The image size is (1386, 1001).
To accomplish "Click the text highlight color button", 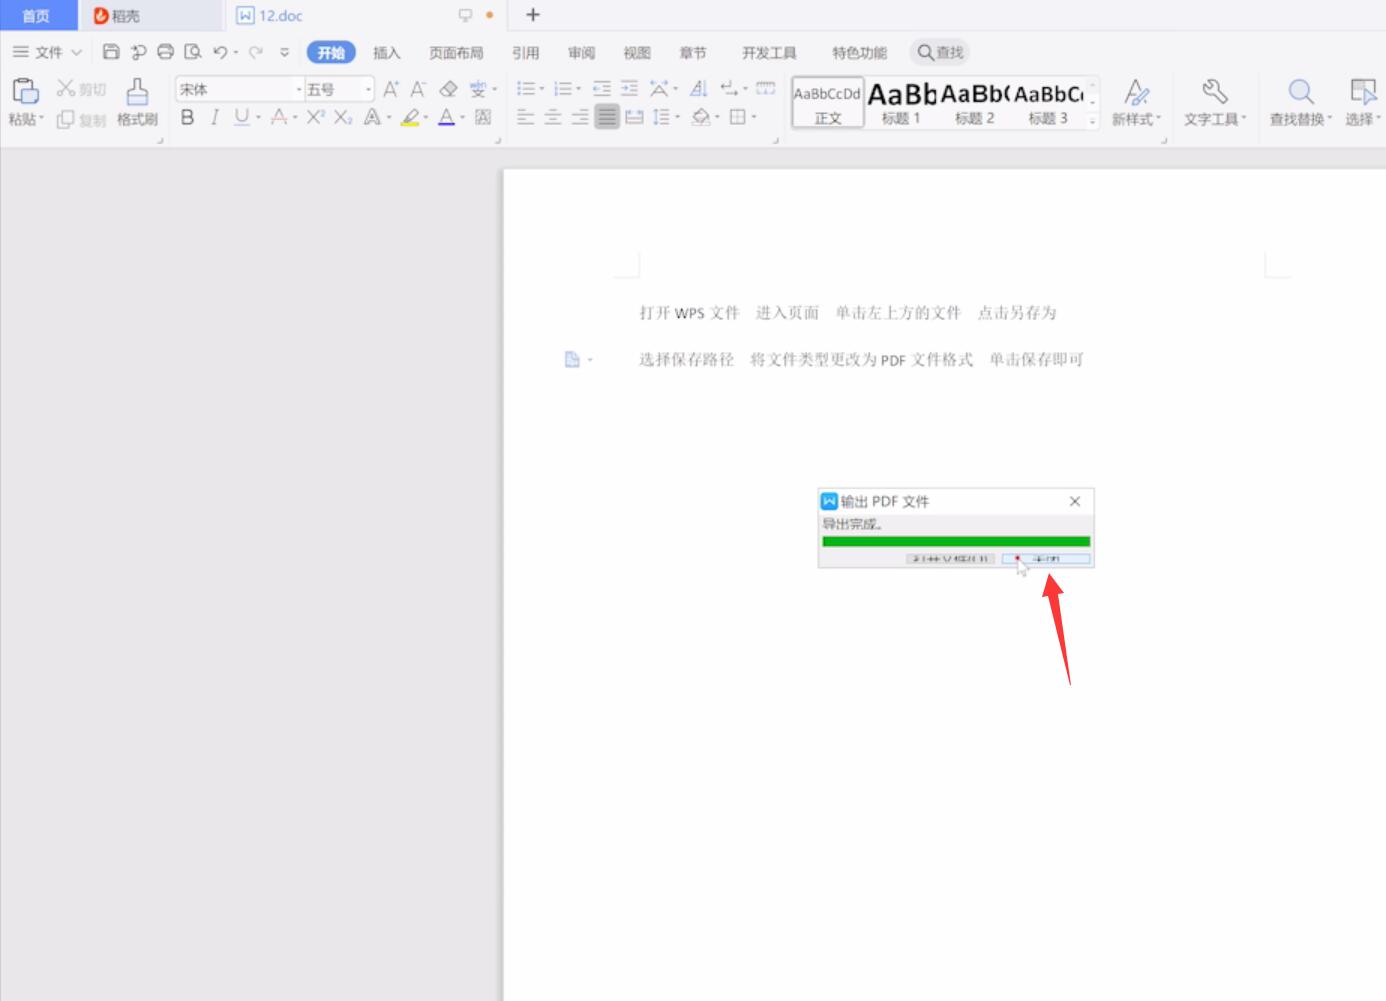I will coord(409,117).
